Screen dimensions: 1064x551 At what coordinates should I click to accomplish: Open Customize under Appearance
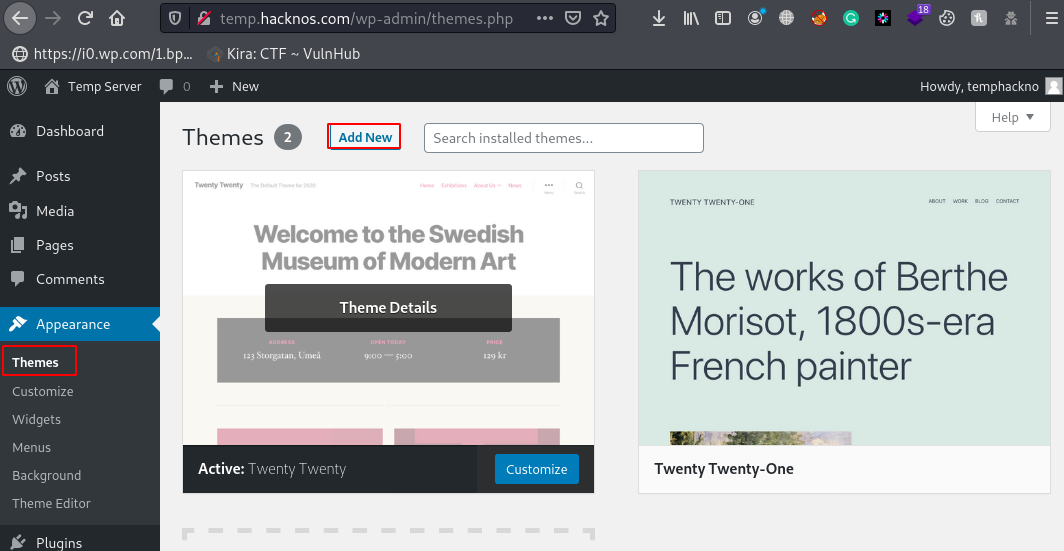43,391
